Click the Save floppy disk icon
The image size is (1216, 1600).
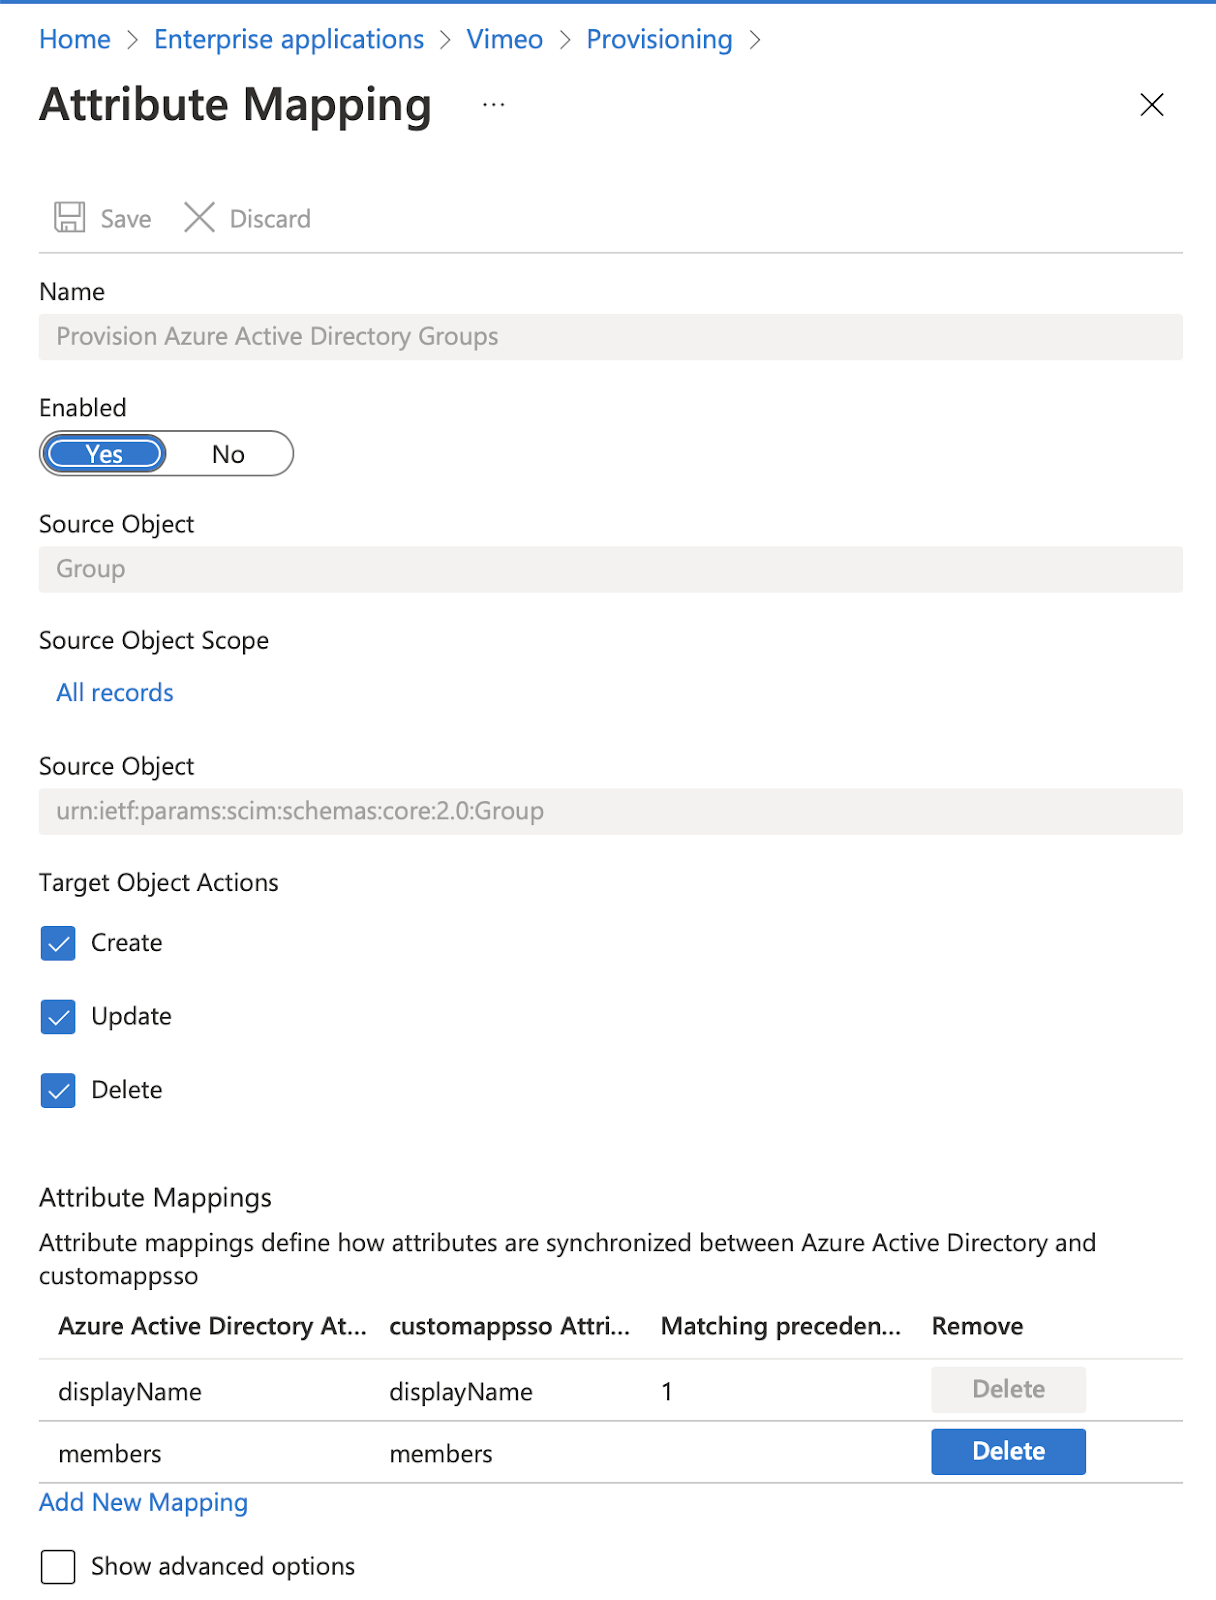tap(69, 217)
